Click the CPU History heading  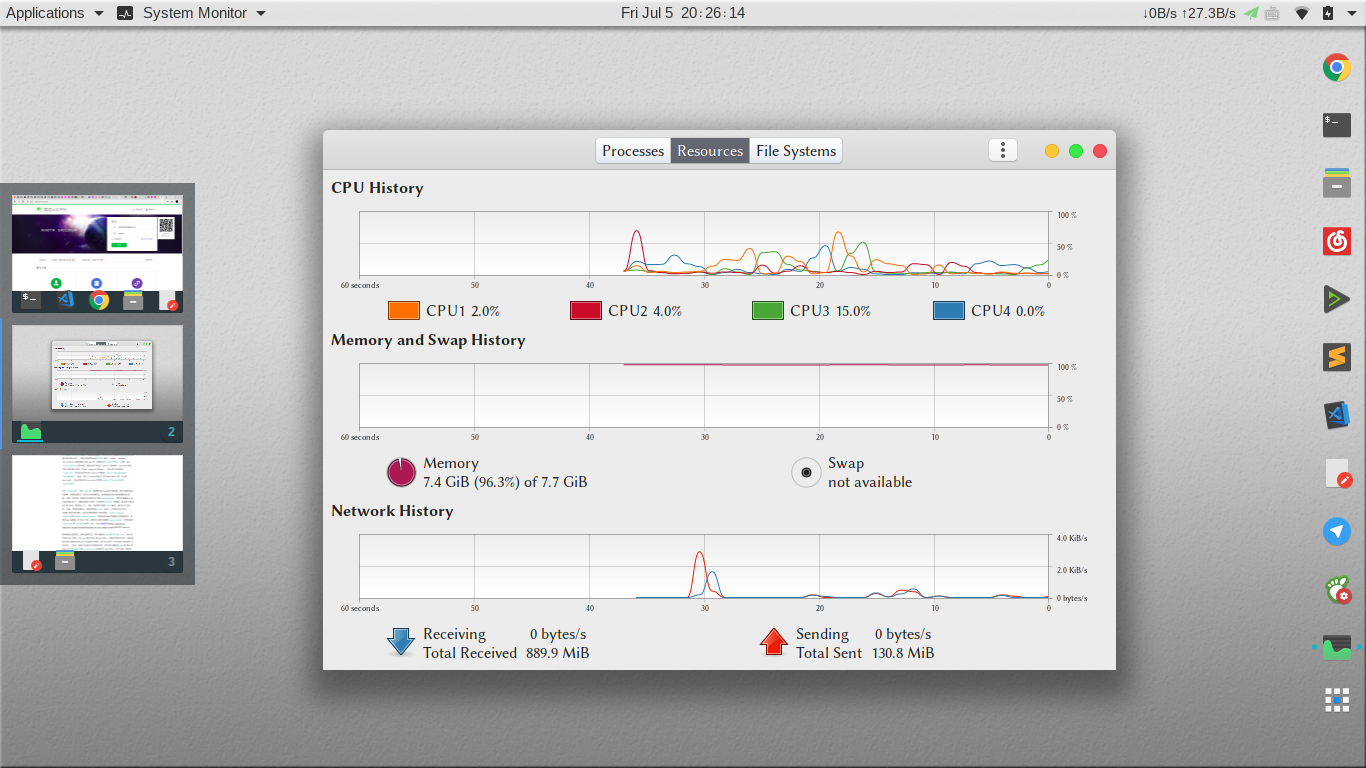pyautogui.click(x=377, y=188)
